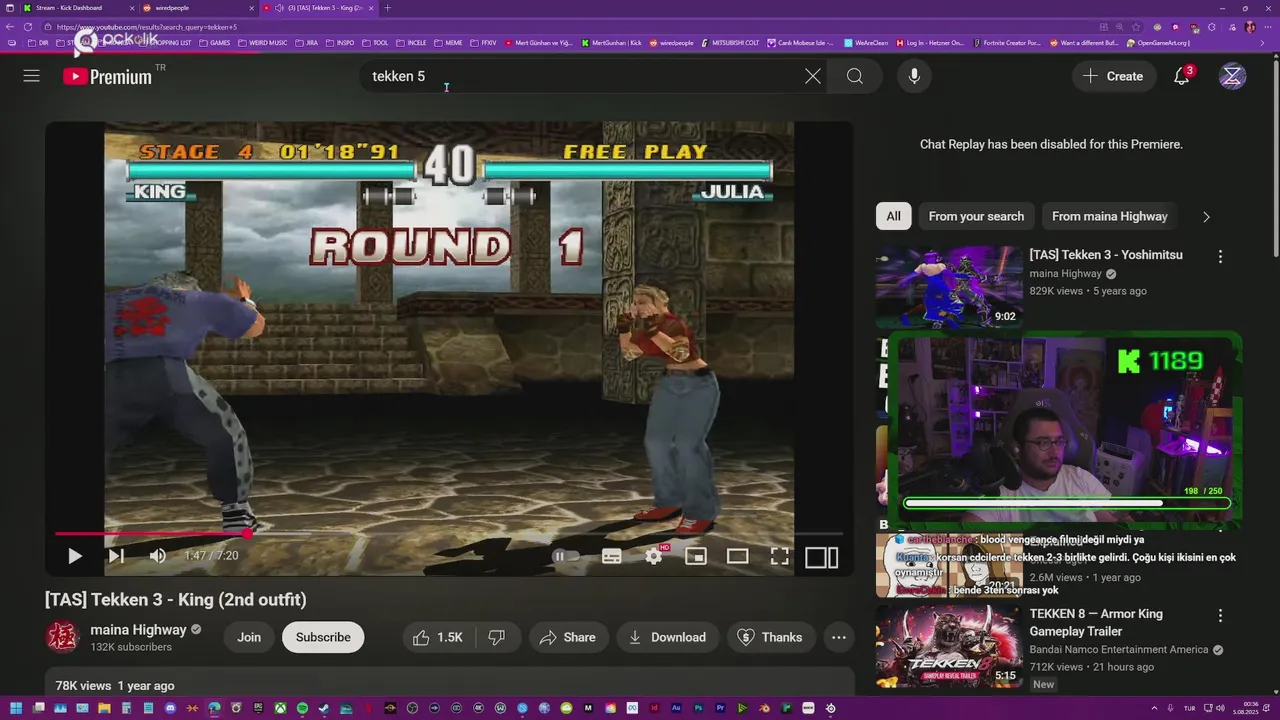Share the Tekken 3 King video
Viewport: 1280px width, 720px height.
567,637
